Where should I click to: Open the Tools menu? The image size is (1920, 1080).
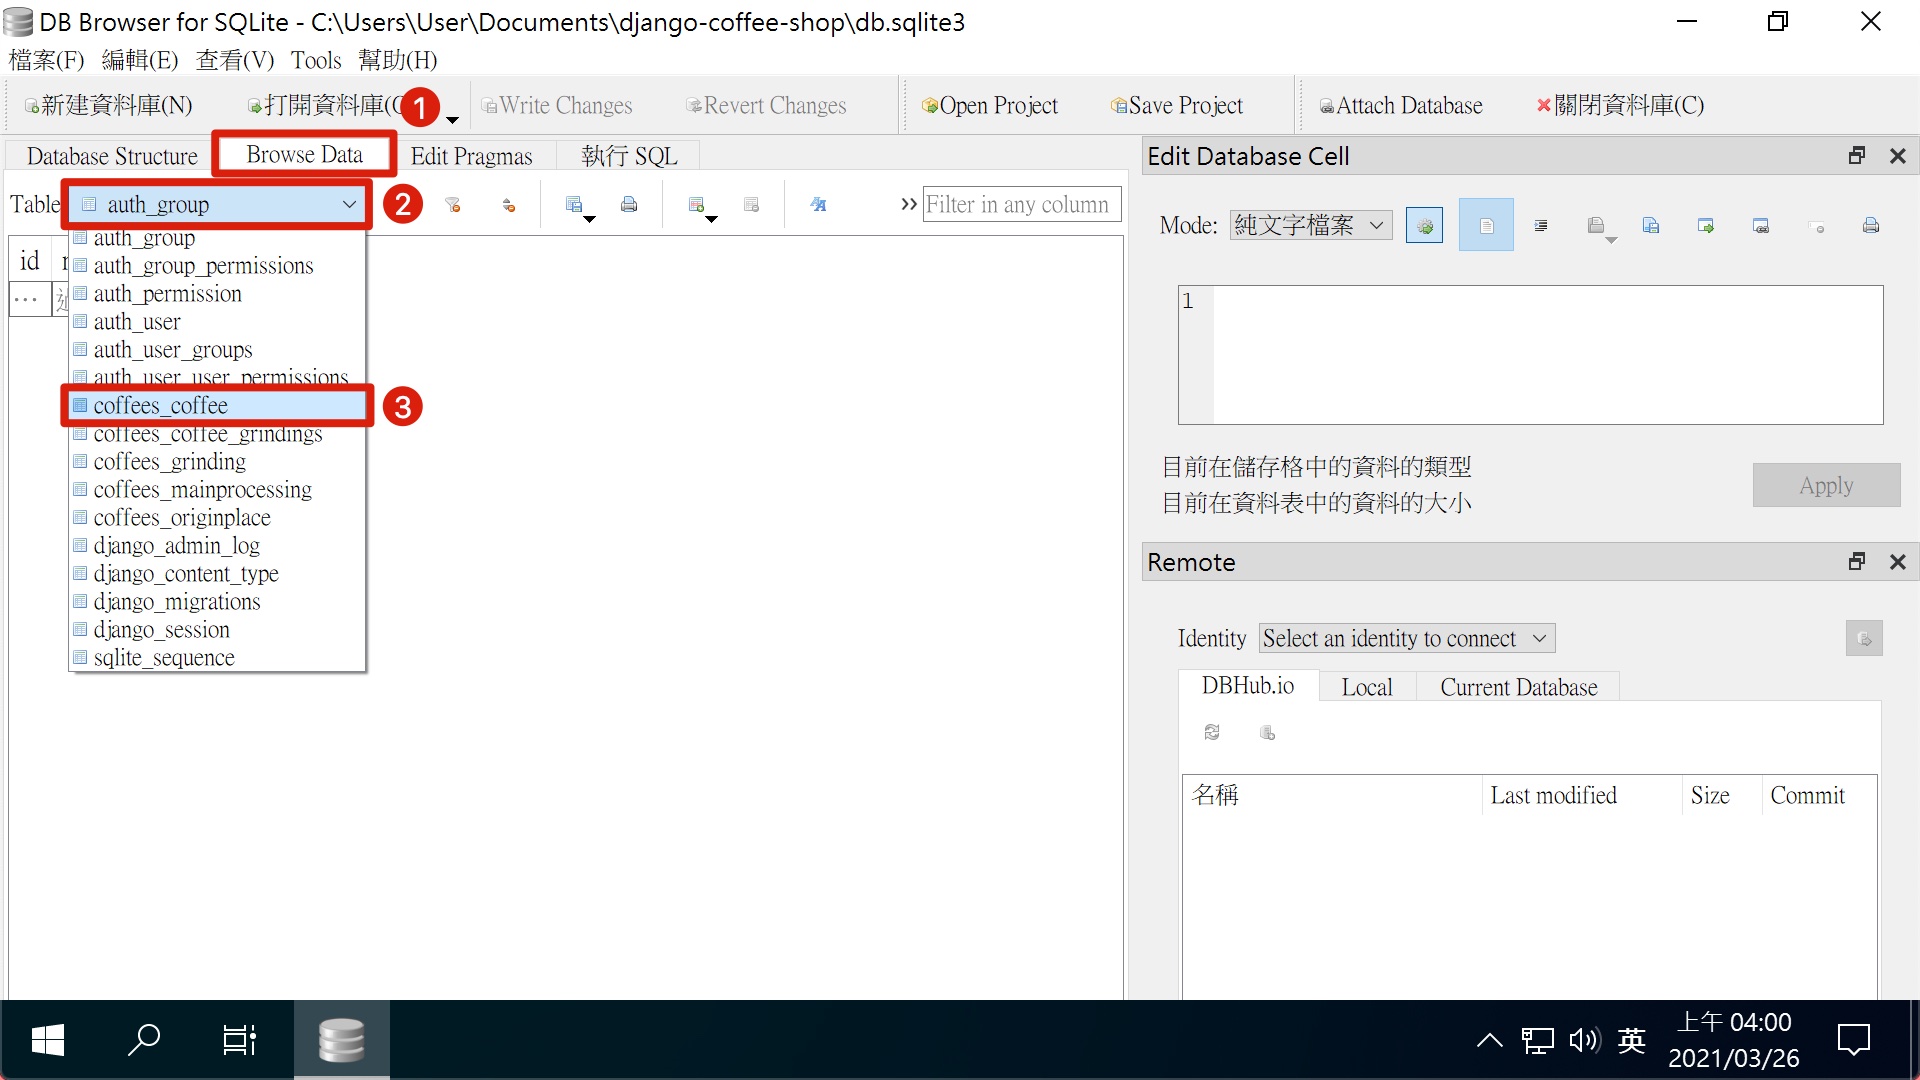click(x=316, y=60)
